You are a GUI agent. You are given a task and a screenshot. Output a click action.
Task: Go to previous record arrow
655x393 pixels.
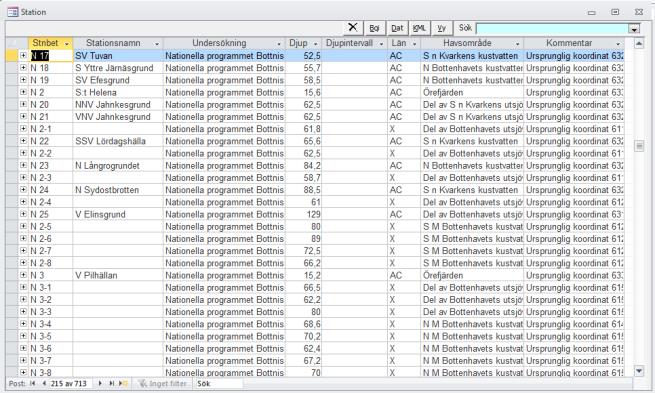44,383
